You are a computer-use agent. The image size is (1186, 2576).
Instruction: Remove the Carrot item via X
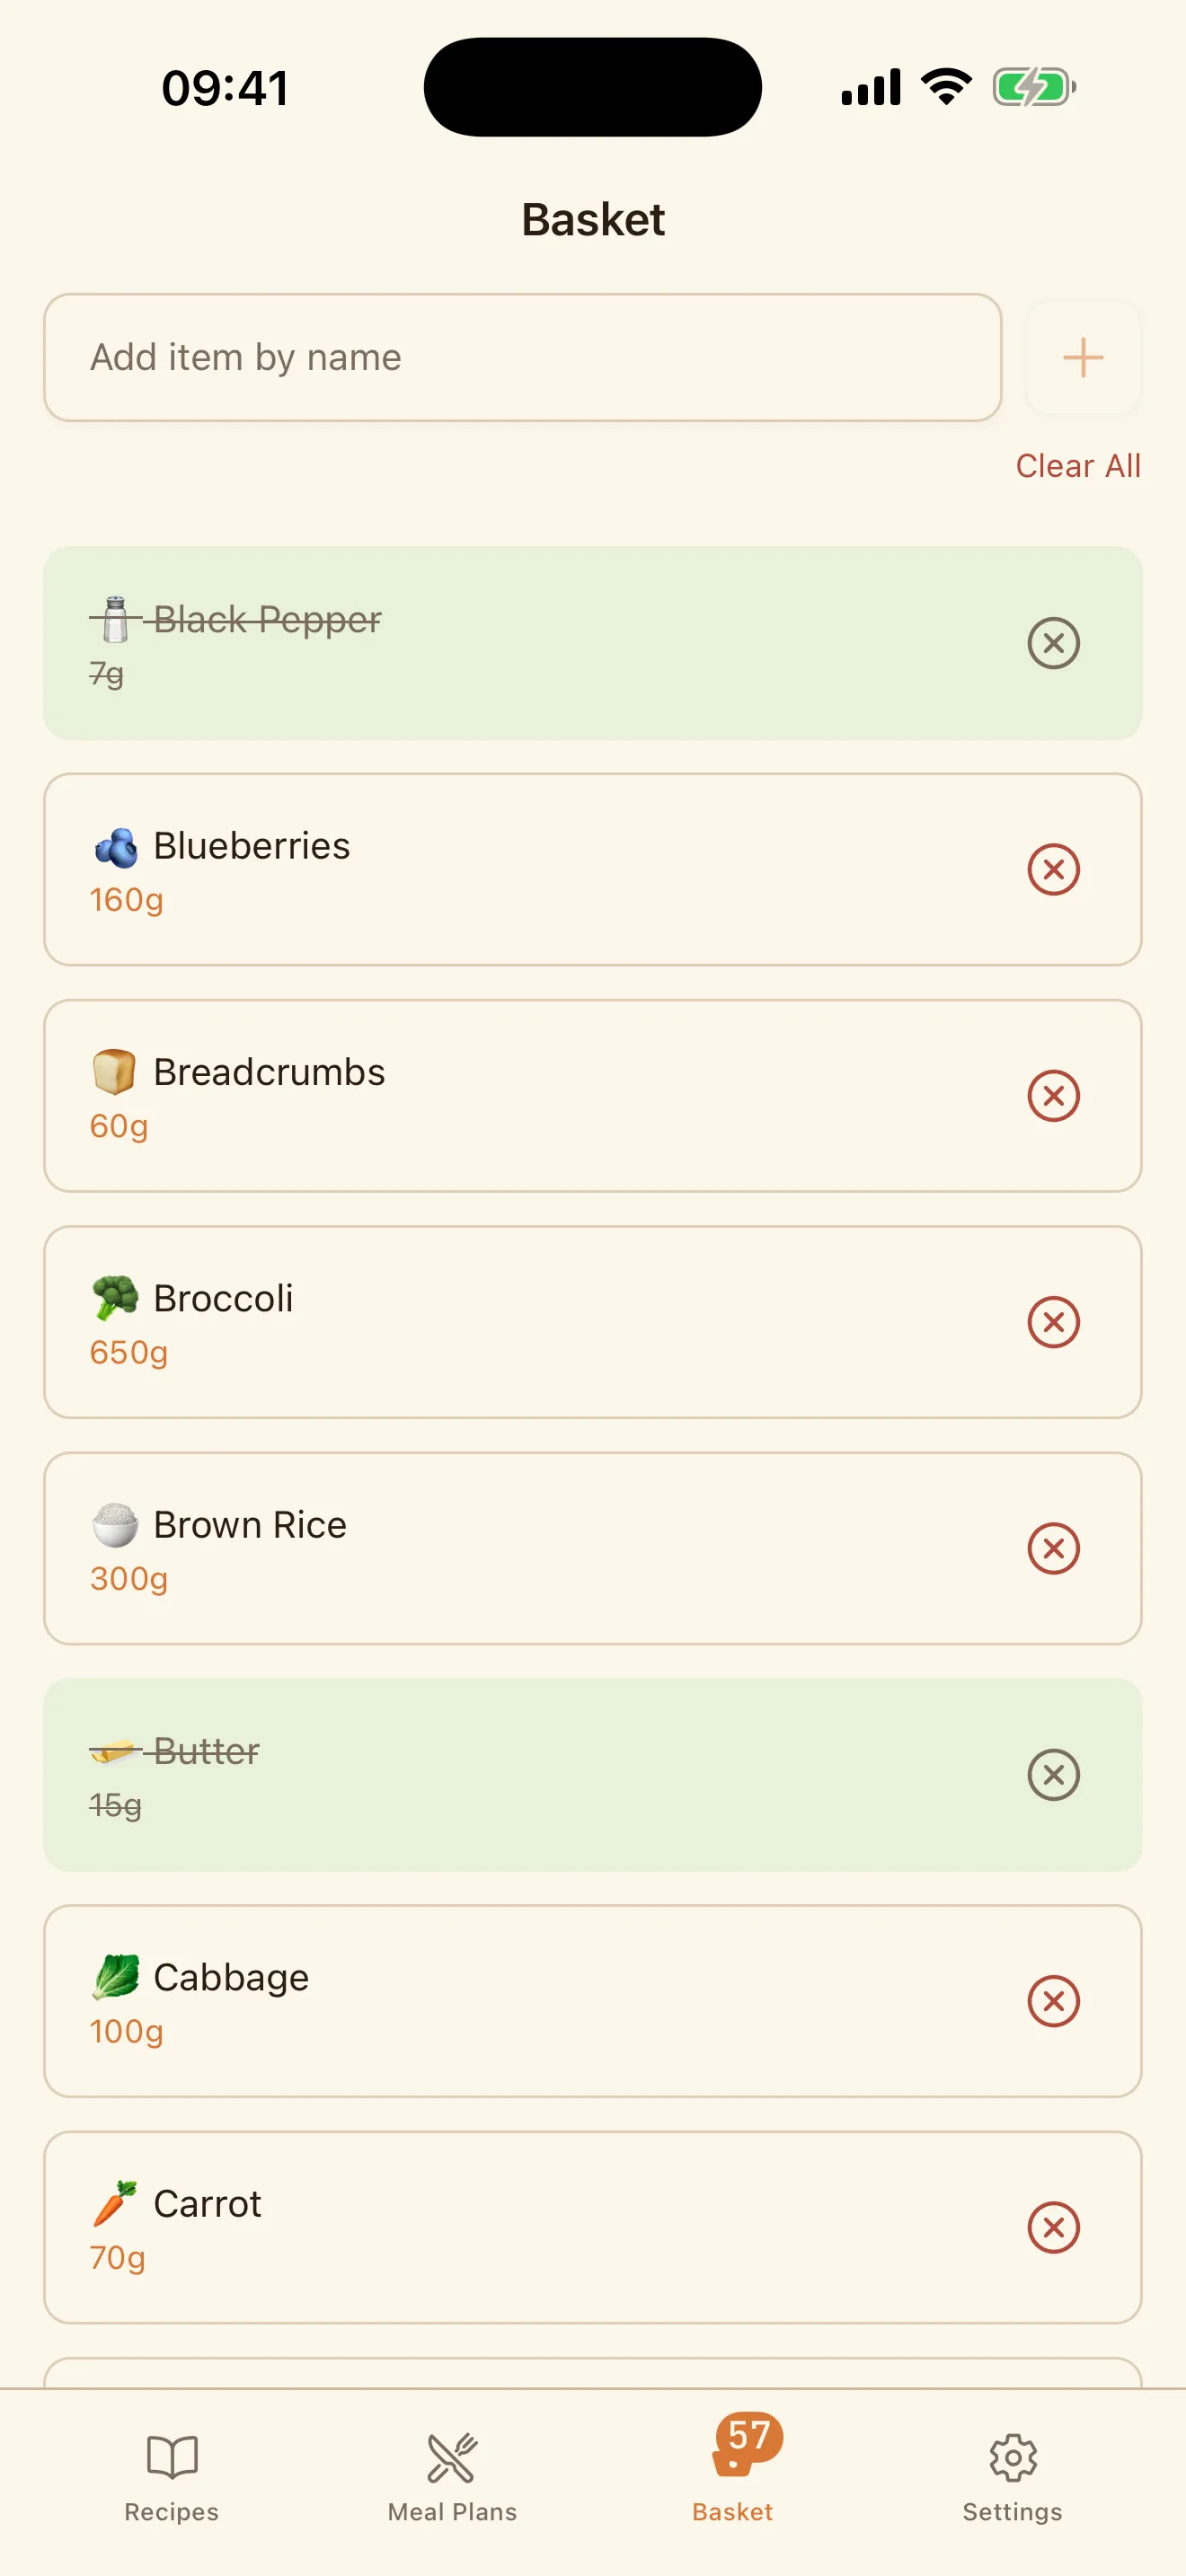click(x=1053, y=2227)
